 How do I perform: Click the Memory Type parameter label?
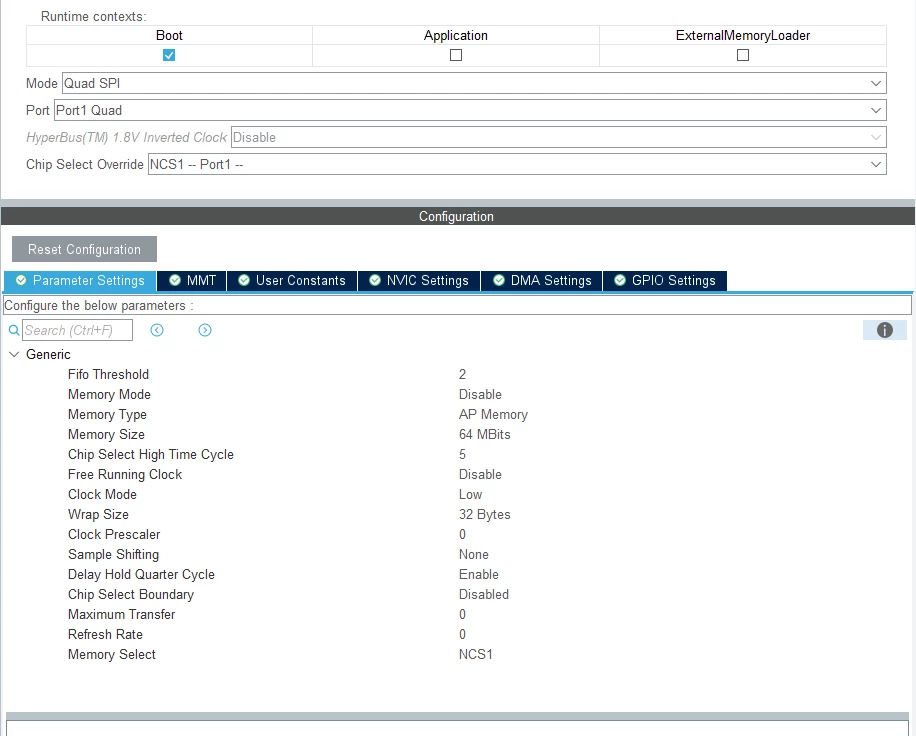coord(107,414)
